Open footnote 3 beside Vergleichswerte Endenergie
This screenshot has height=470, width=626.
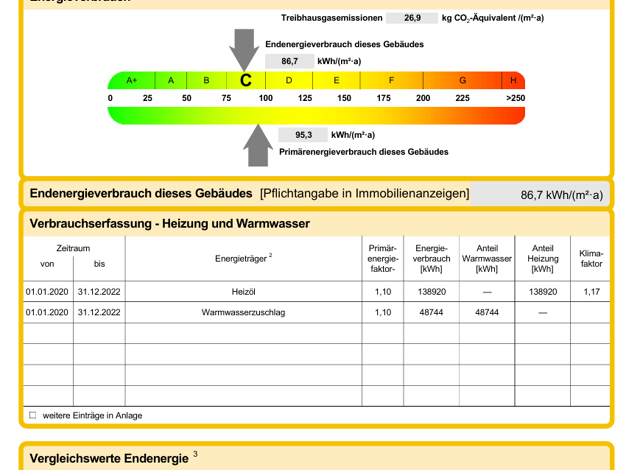(195, 455)
